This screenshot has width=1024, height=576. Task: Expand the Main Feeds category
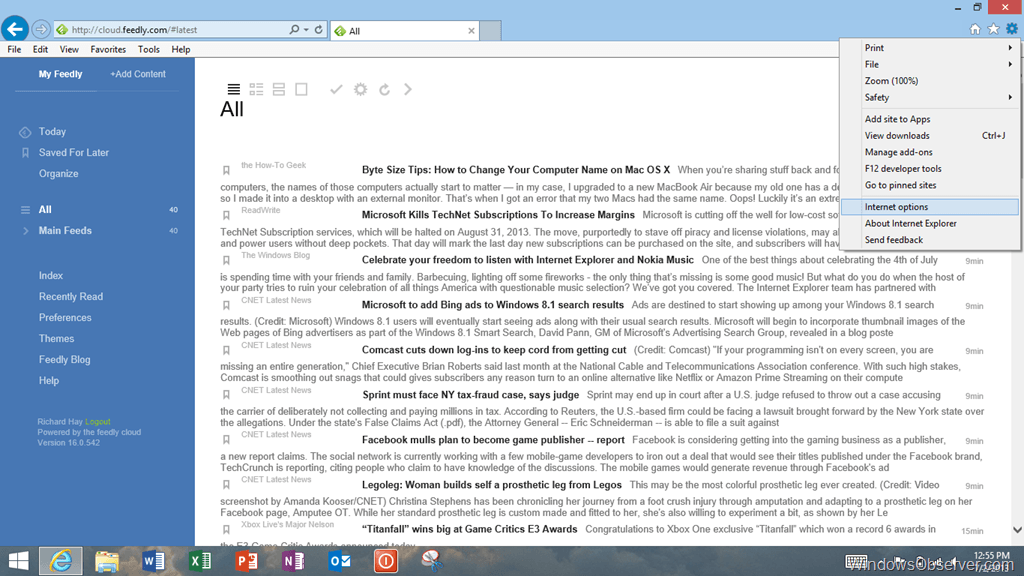click(x=26, y=231)
